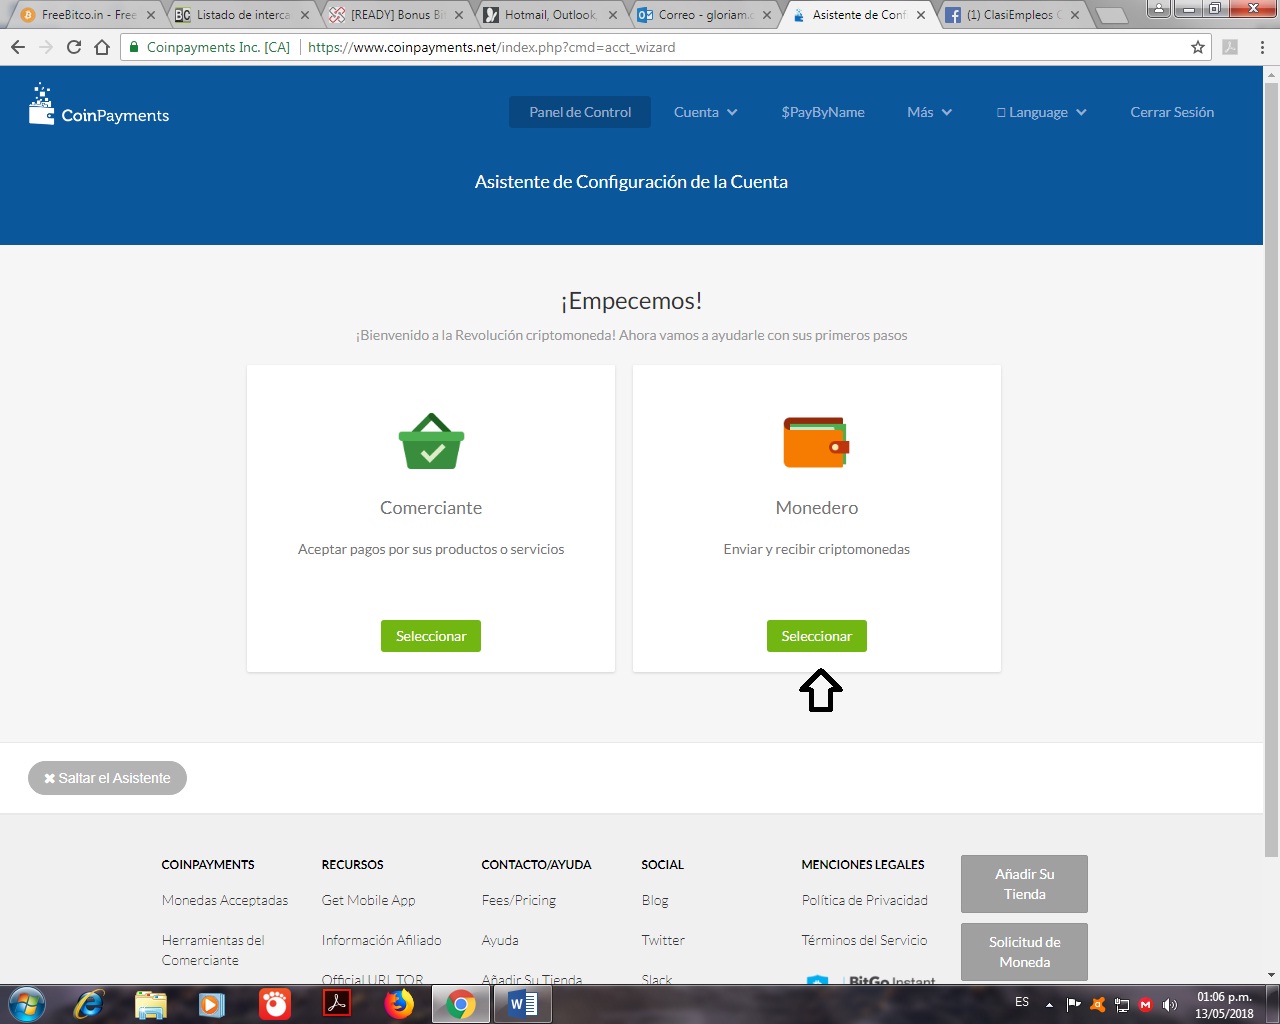Switch to the ClasiEmpleos Facebook tab
Image resolution: width=1280 pixels, height=1024 pixels.
coord(1010,15)
